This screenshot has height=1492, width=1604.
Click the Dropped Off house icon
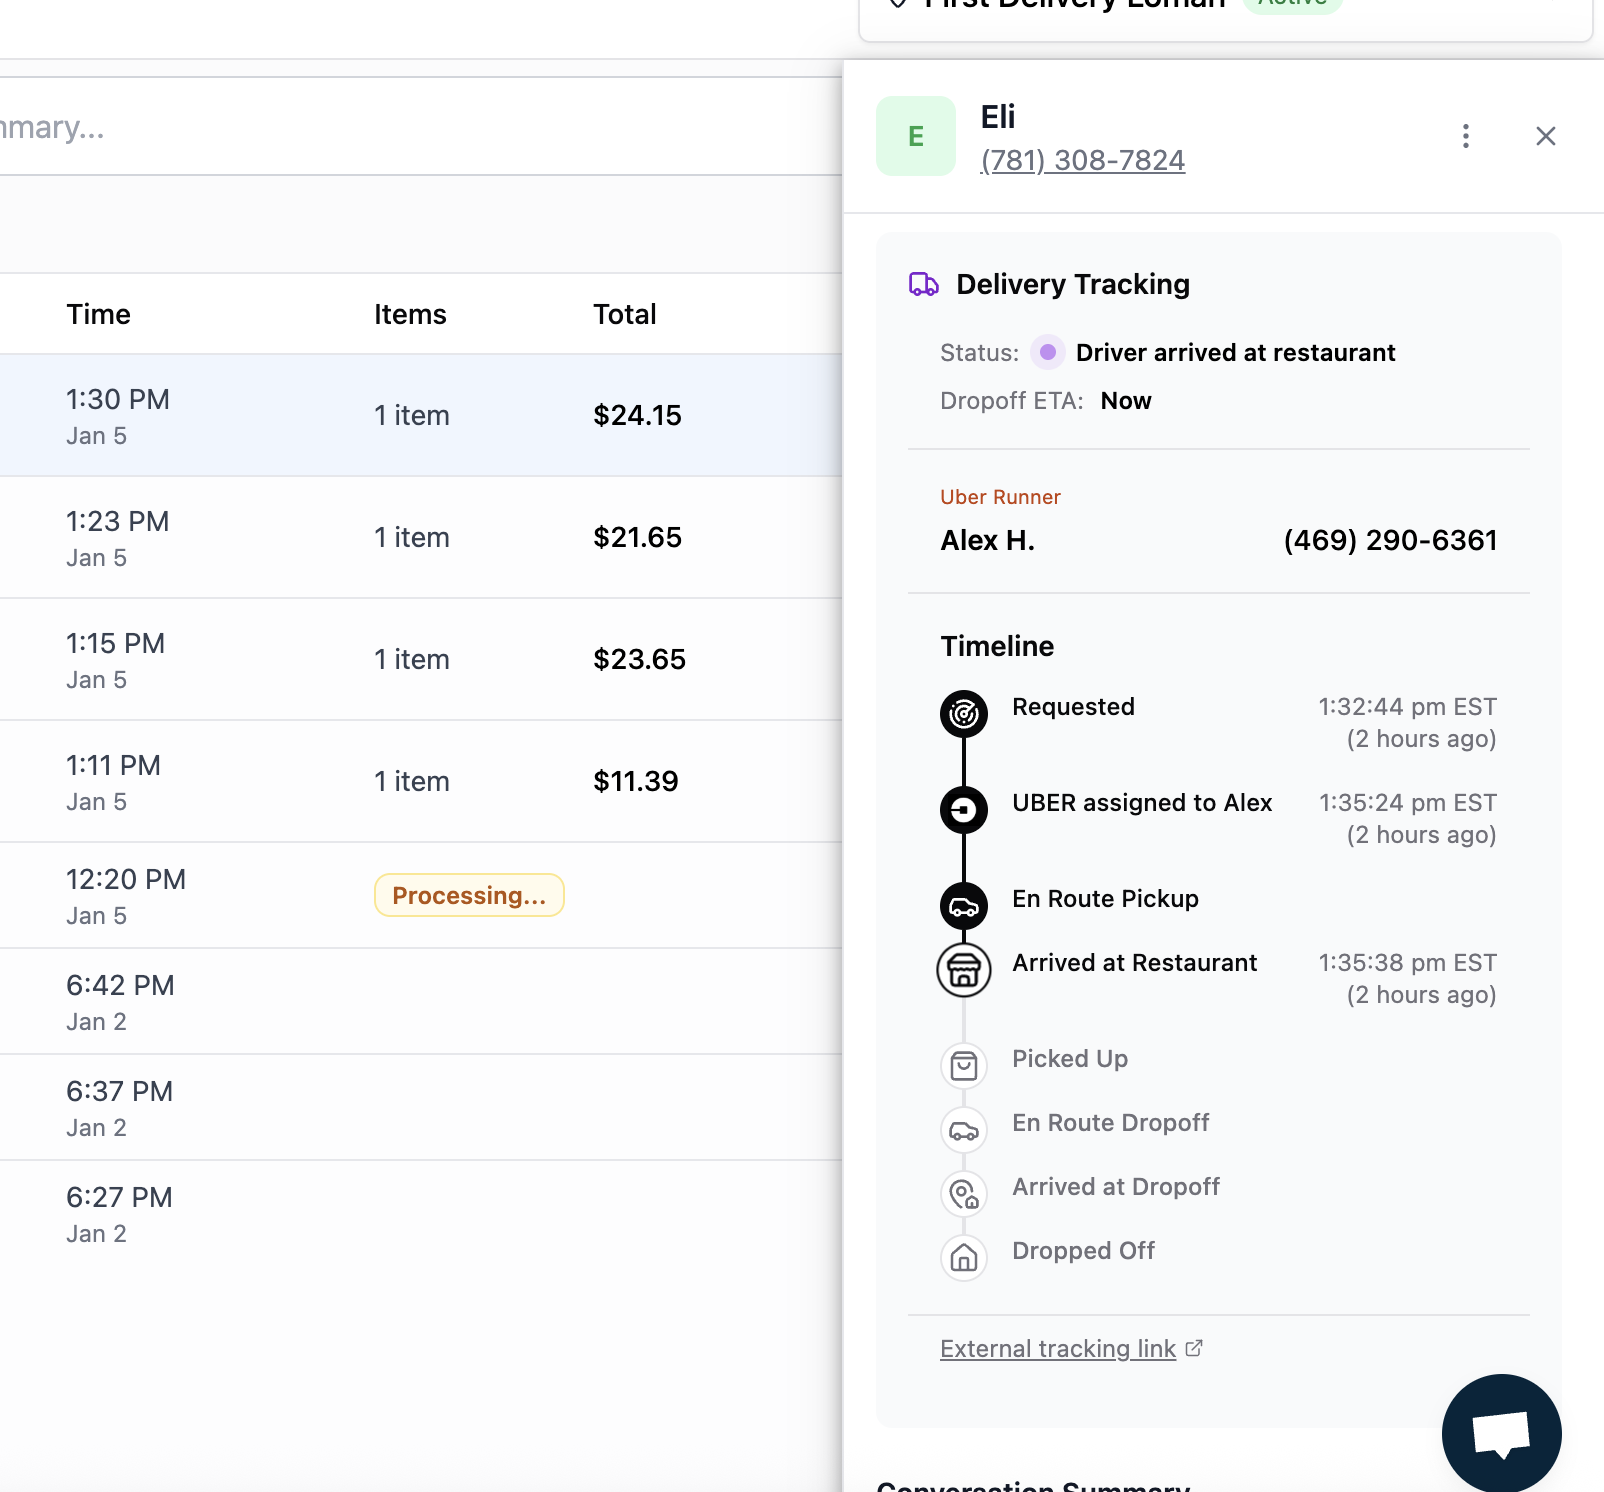963,1258
